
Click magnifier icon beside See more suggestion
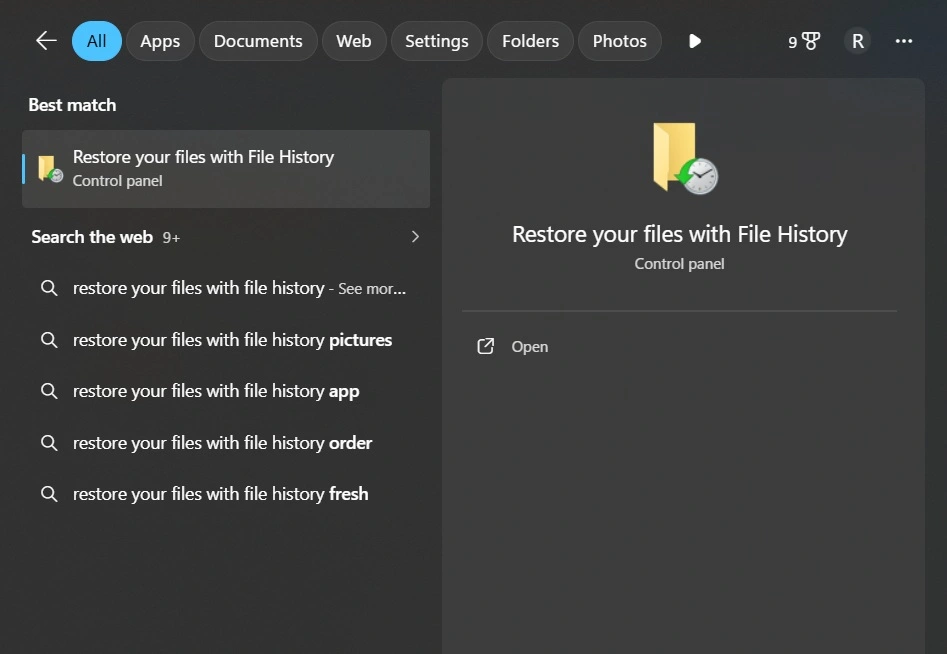(49, 288)
